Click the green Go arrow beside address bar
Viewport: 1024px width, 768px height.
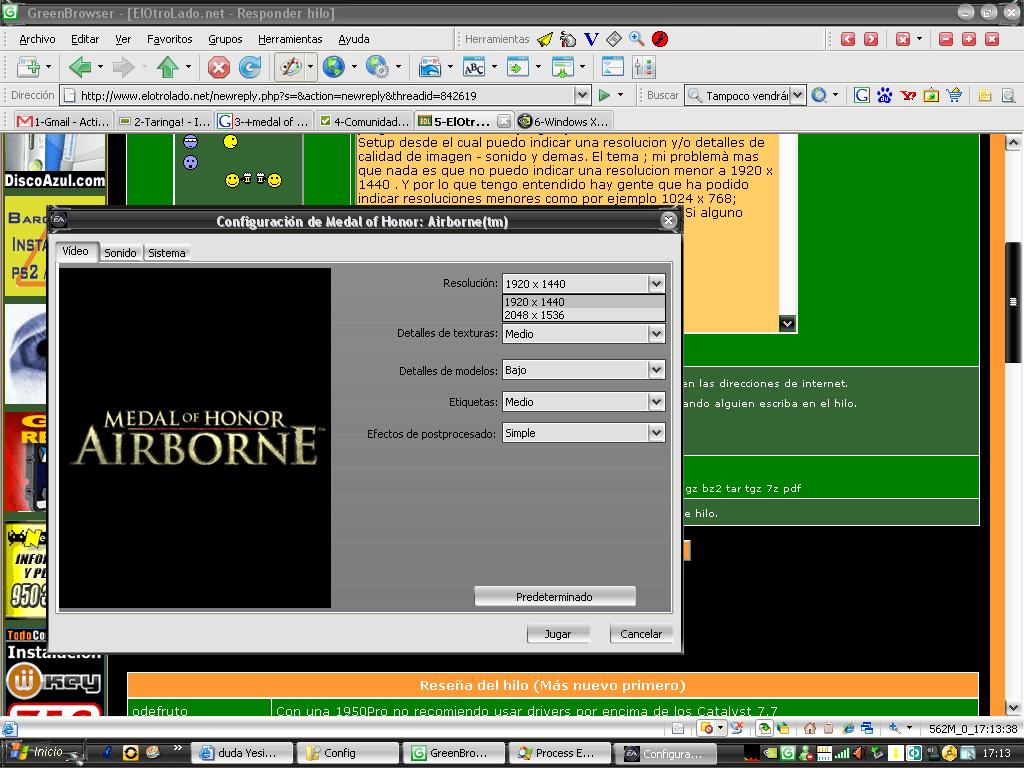[x=604, y=95]
